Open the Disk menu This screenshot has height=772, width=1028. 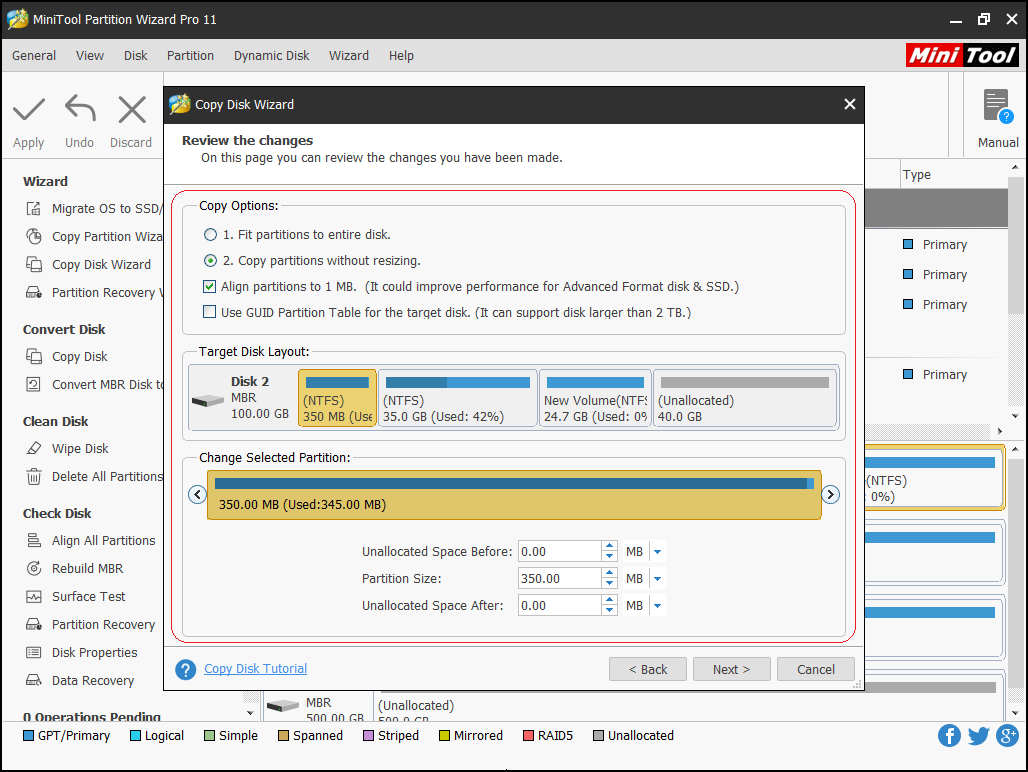pyautogui.click(x=136, y=56)
